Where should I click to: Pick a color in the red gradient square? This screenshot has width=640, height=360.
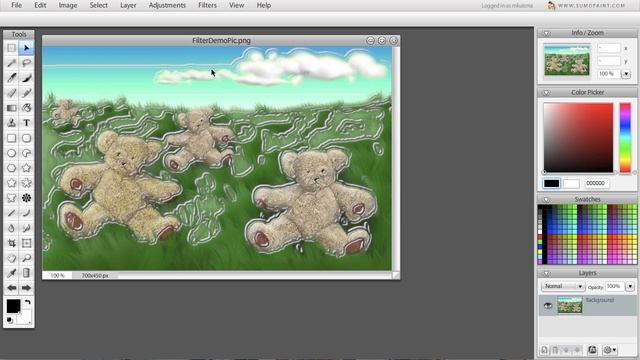578,138
